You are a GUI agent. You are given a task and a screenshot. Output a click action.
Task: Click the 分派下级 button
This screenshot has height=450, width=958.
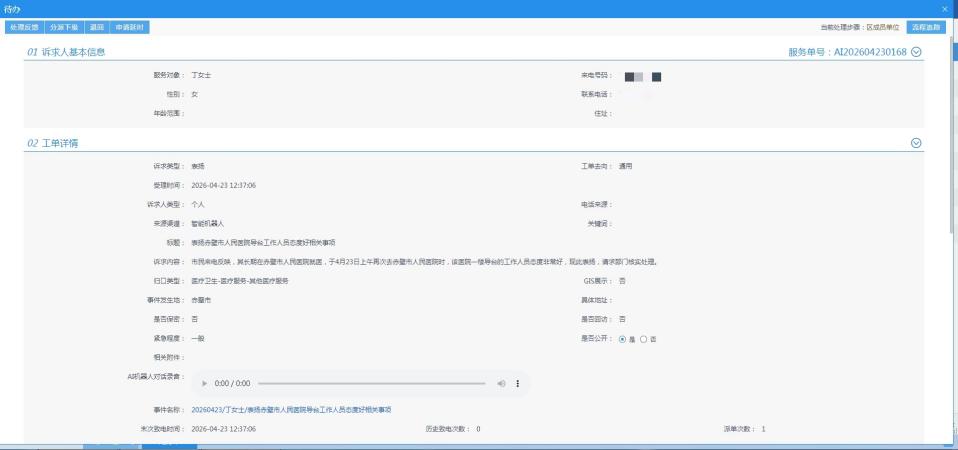pyautogui.click(x=64, y=27)
